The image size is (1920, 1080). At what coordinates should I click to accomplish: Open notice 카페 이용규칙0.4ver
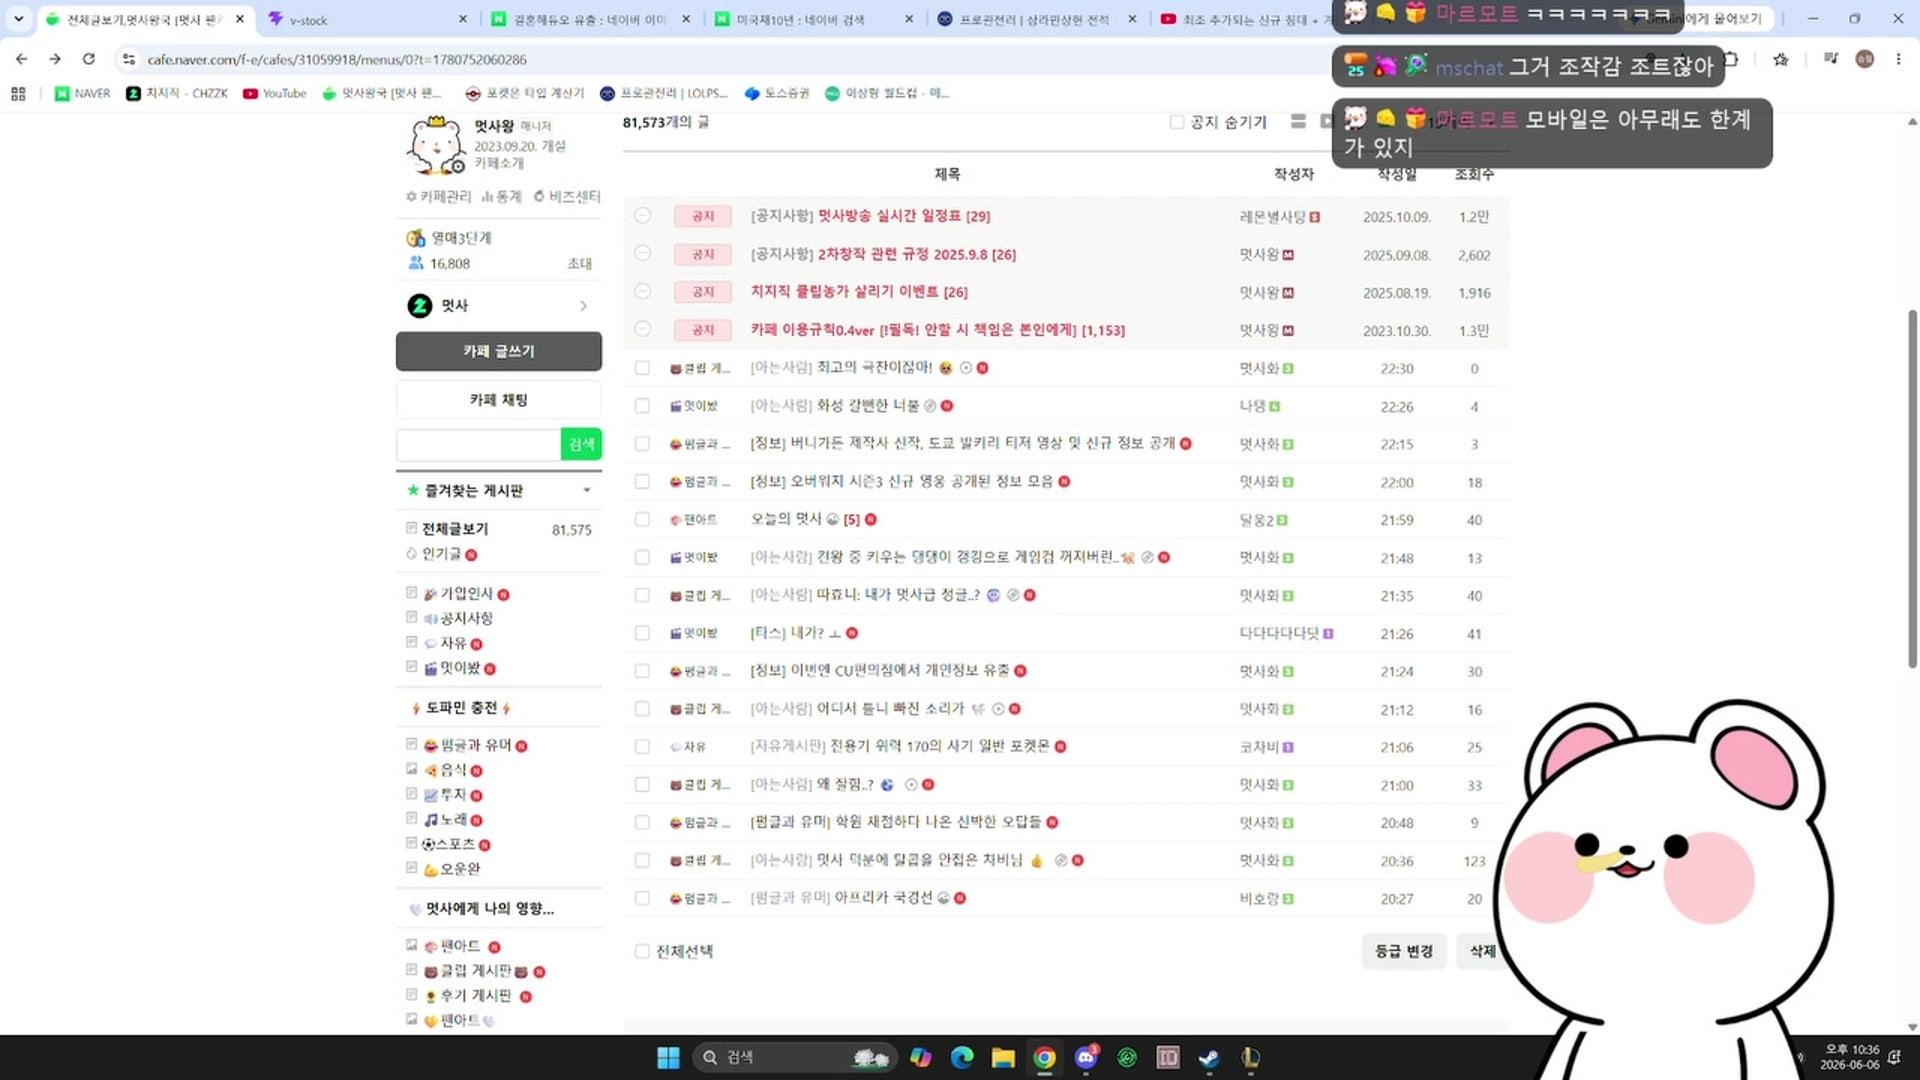click(938, 330)
